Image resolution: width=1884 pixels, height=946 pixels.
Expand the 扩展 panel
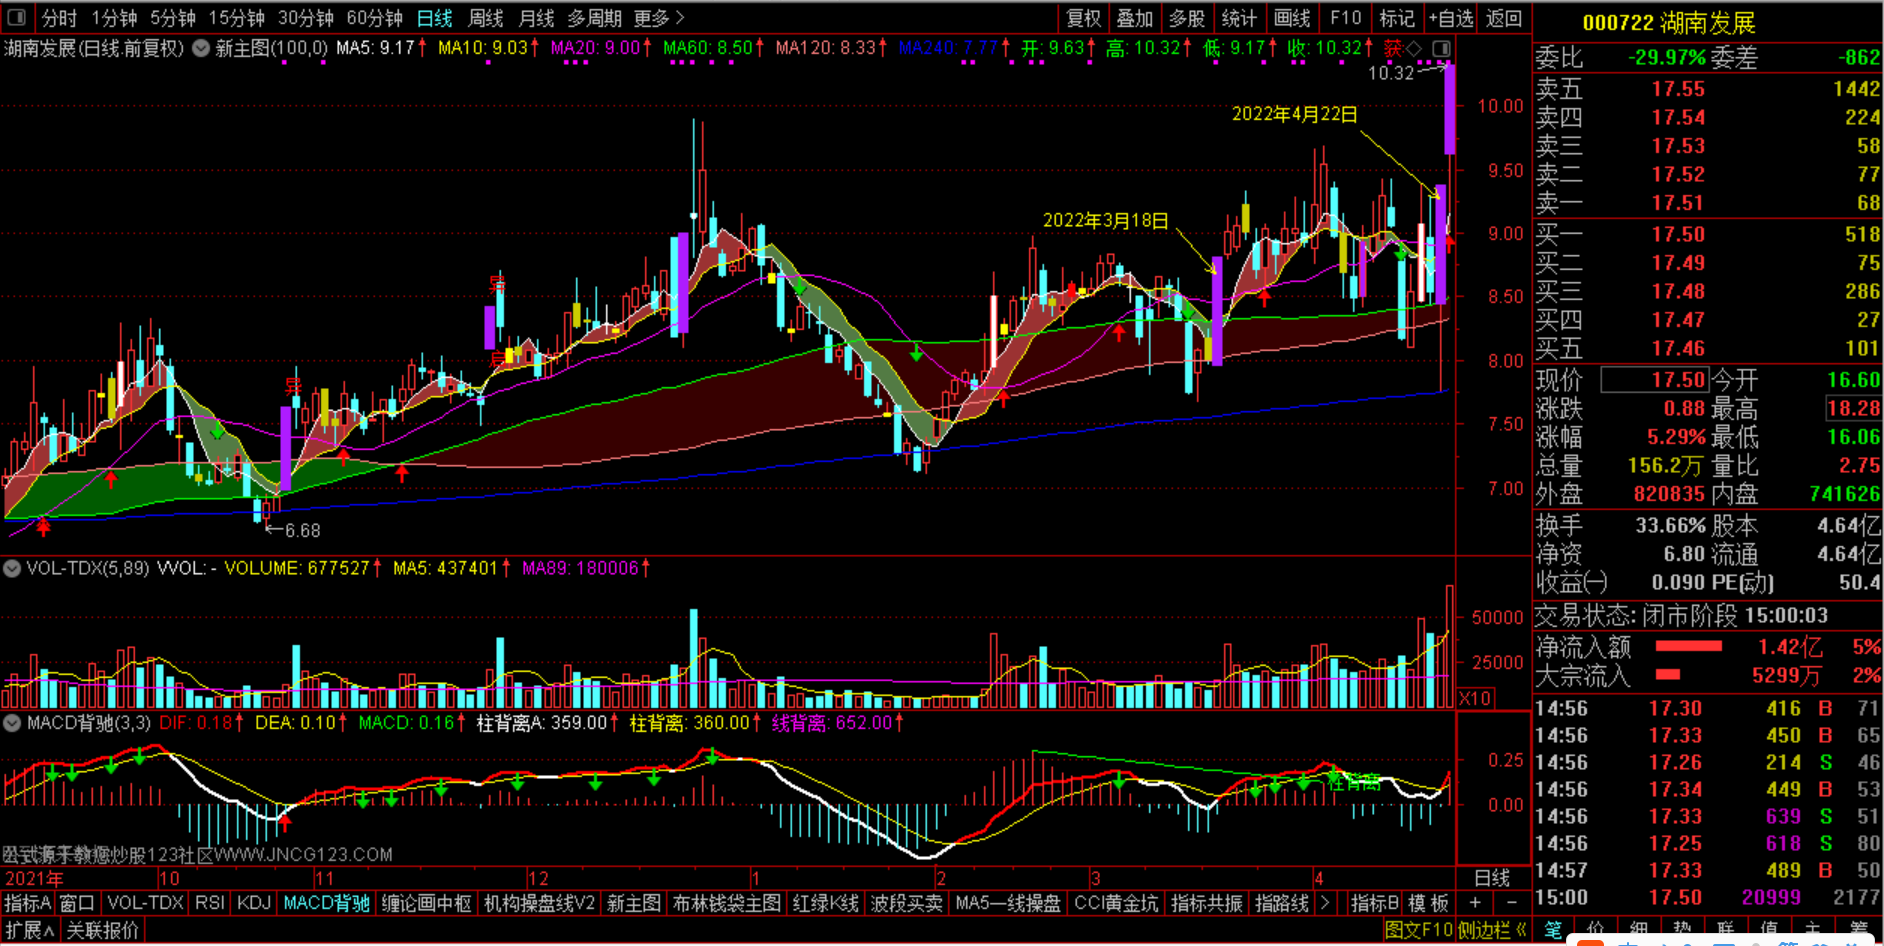pyautogui.click(x=29, y=930)
